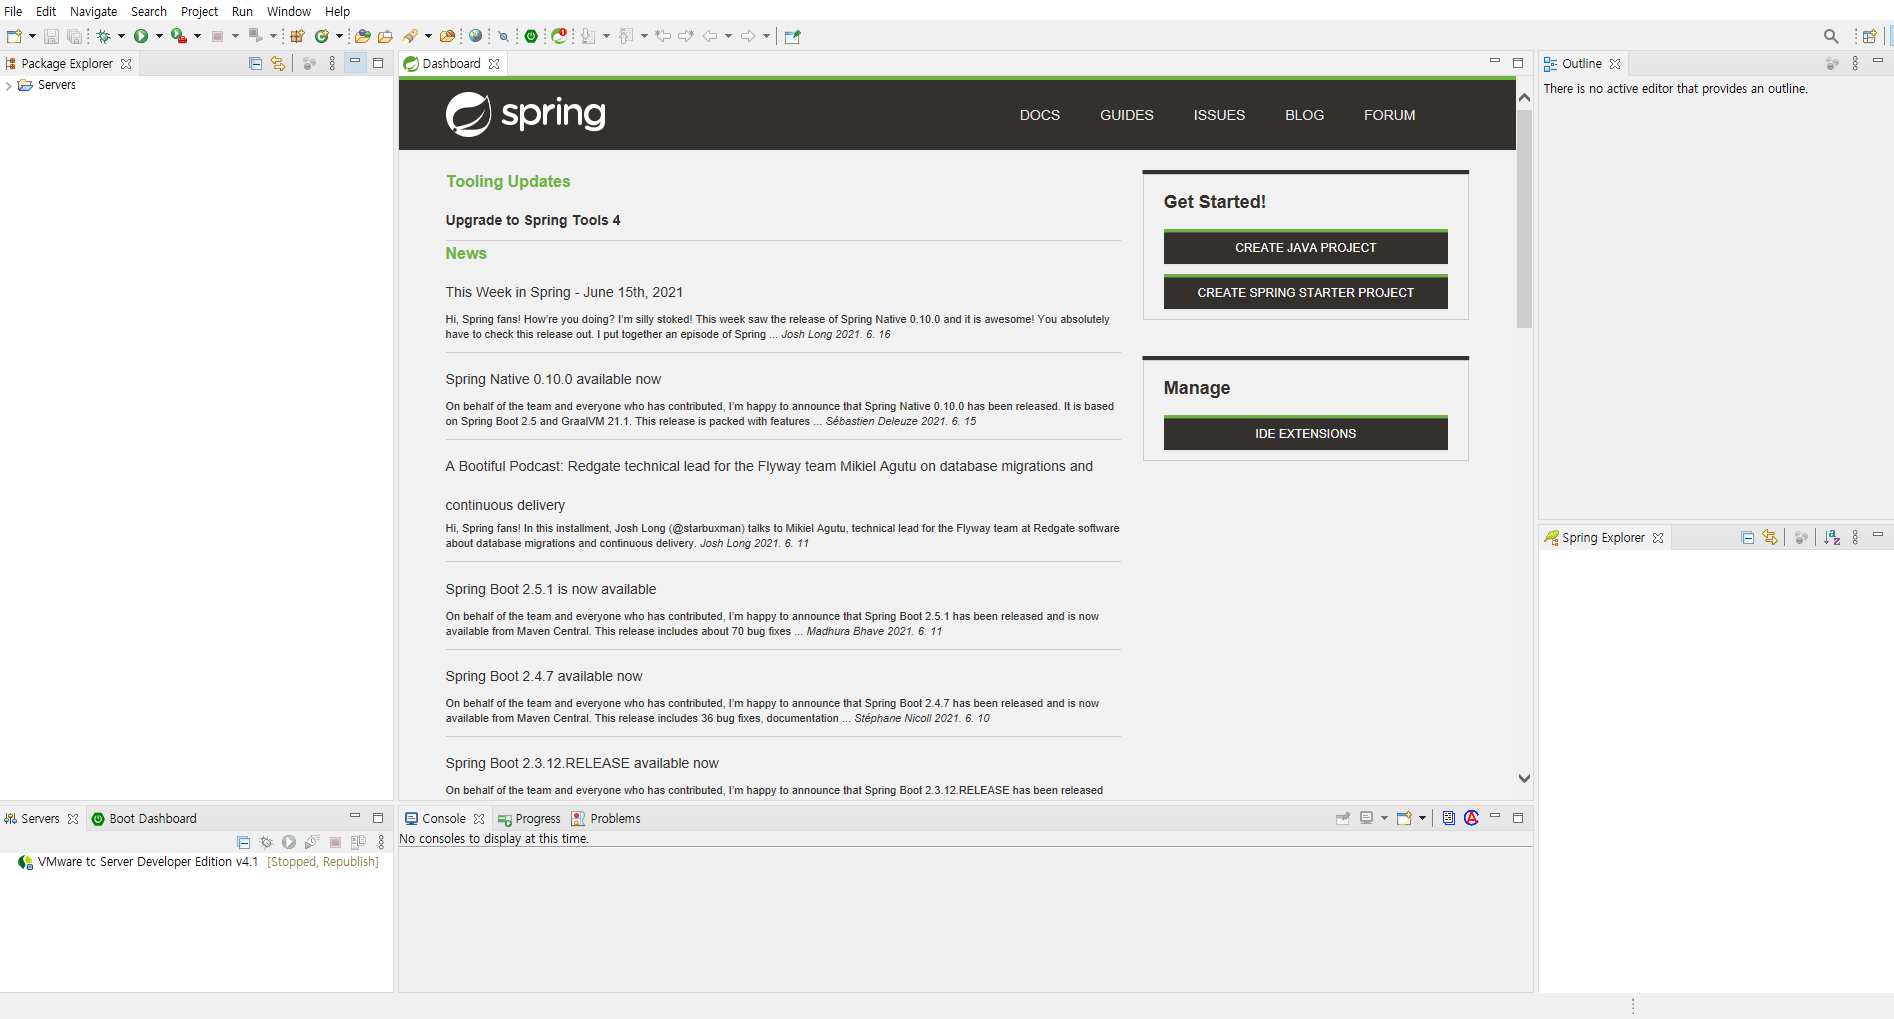The height and width of the screenshot is (1019, 1894).
Task: Open the Search dropdown arrow in toolbar
Action: pyautogui.click(x=428, y=36)
